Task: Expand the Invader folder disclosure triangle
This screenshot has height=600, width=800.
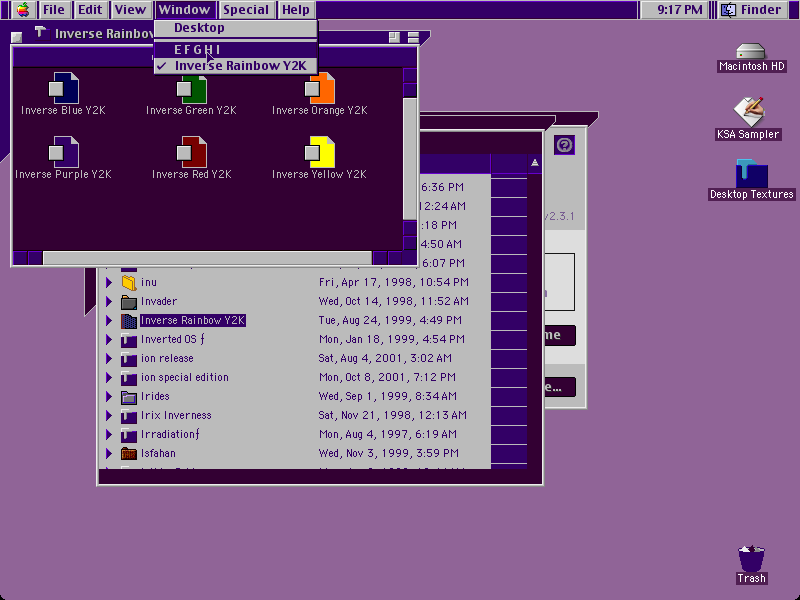Action: (109, 302)
